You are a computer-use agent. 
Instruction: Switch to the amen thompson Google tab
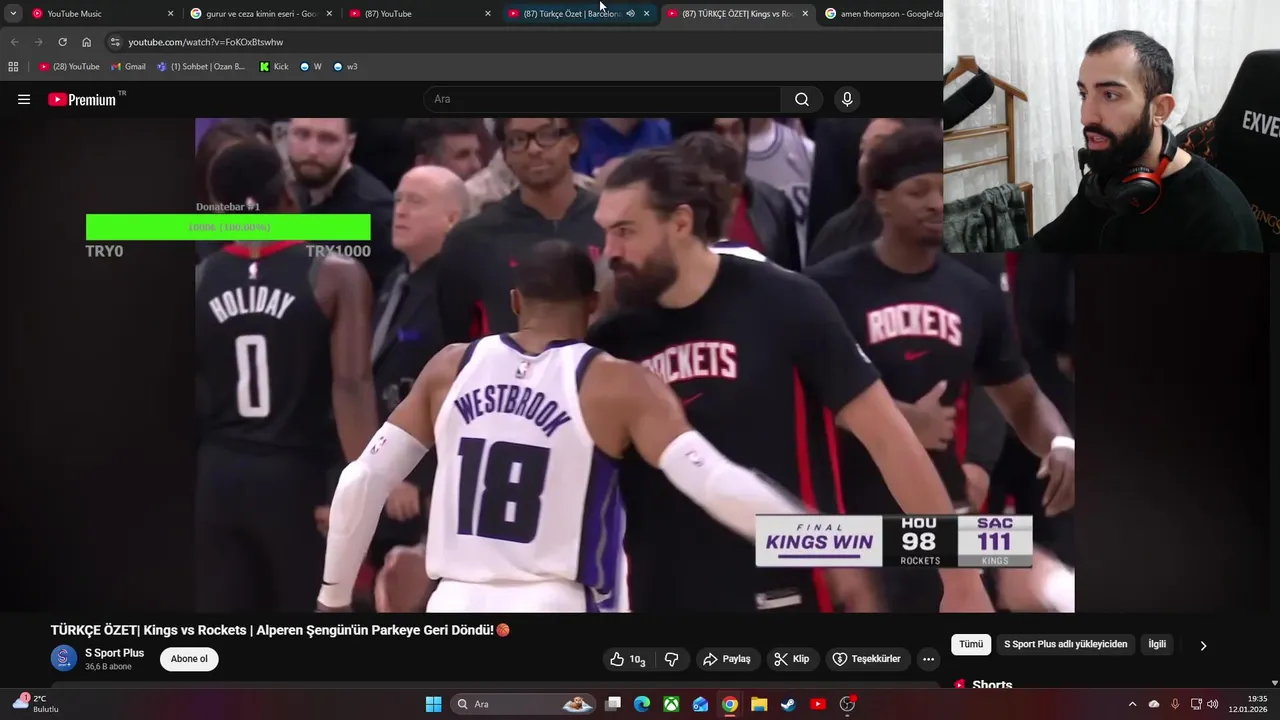coord(882,14)
